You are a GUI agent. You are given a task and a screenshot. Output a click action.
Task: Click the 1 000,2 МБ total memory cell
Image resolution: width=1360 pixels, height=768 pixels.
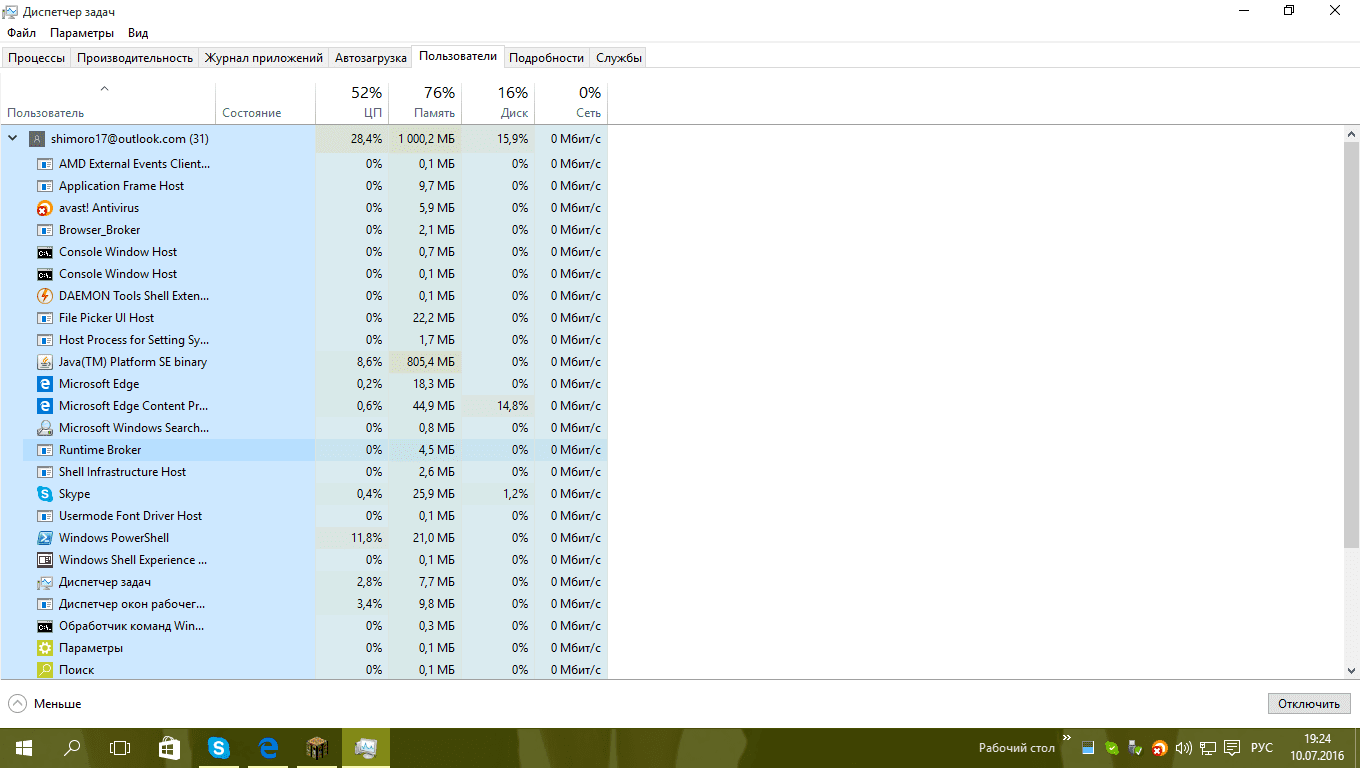coord(426,139)
